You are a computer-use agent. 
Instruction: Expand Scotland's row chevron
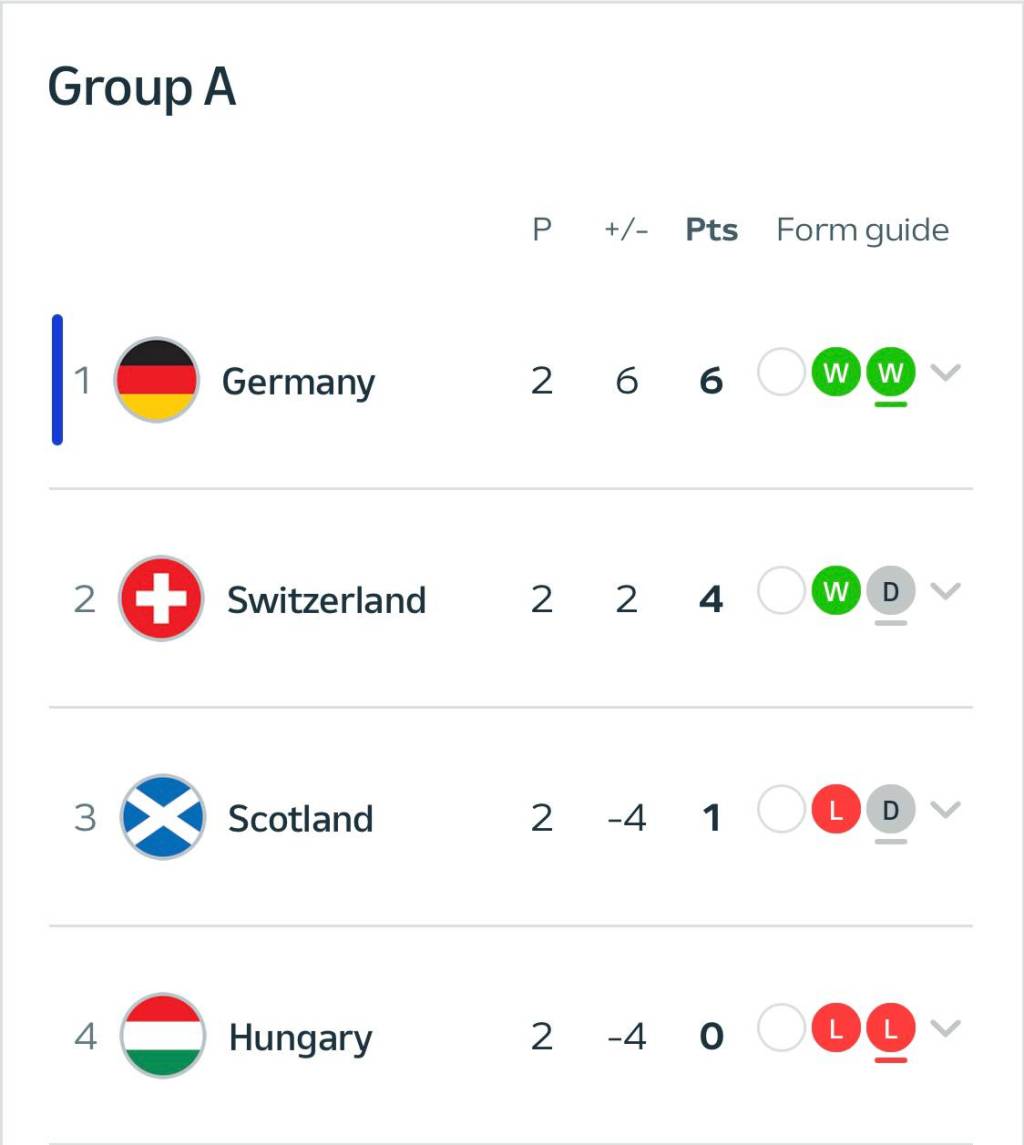[x=945, y=809]
